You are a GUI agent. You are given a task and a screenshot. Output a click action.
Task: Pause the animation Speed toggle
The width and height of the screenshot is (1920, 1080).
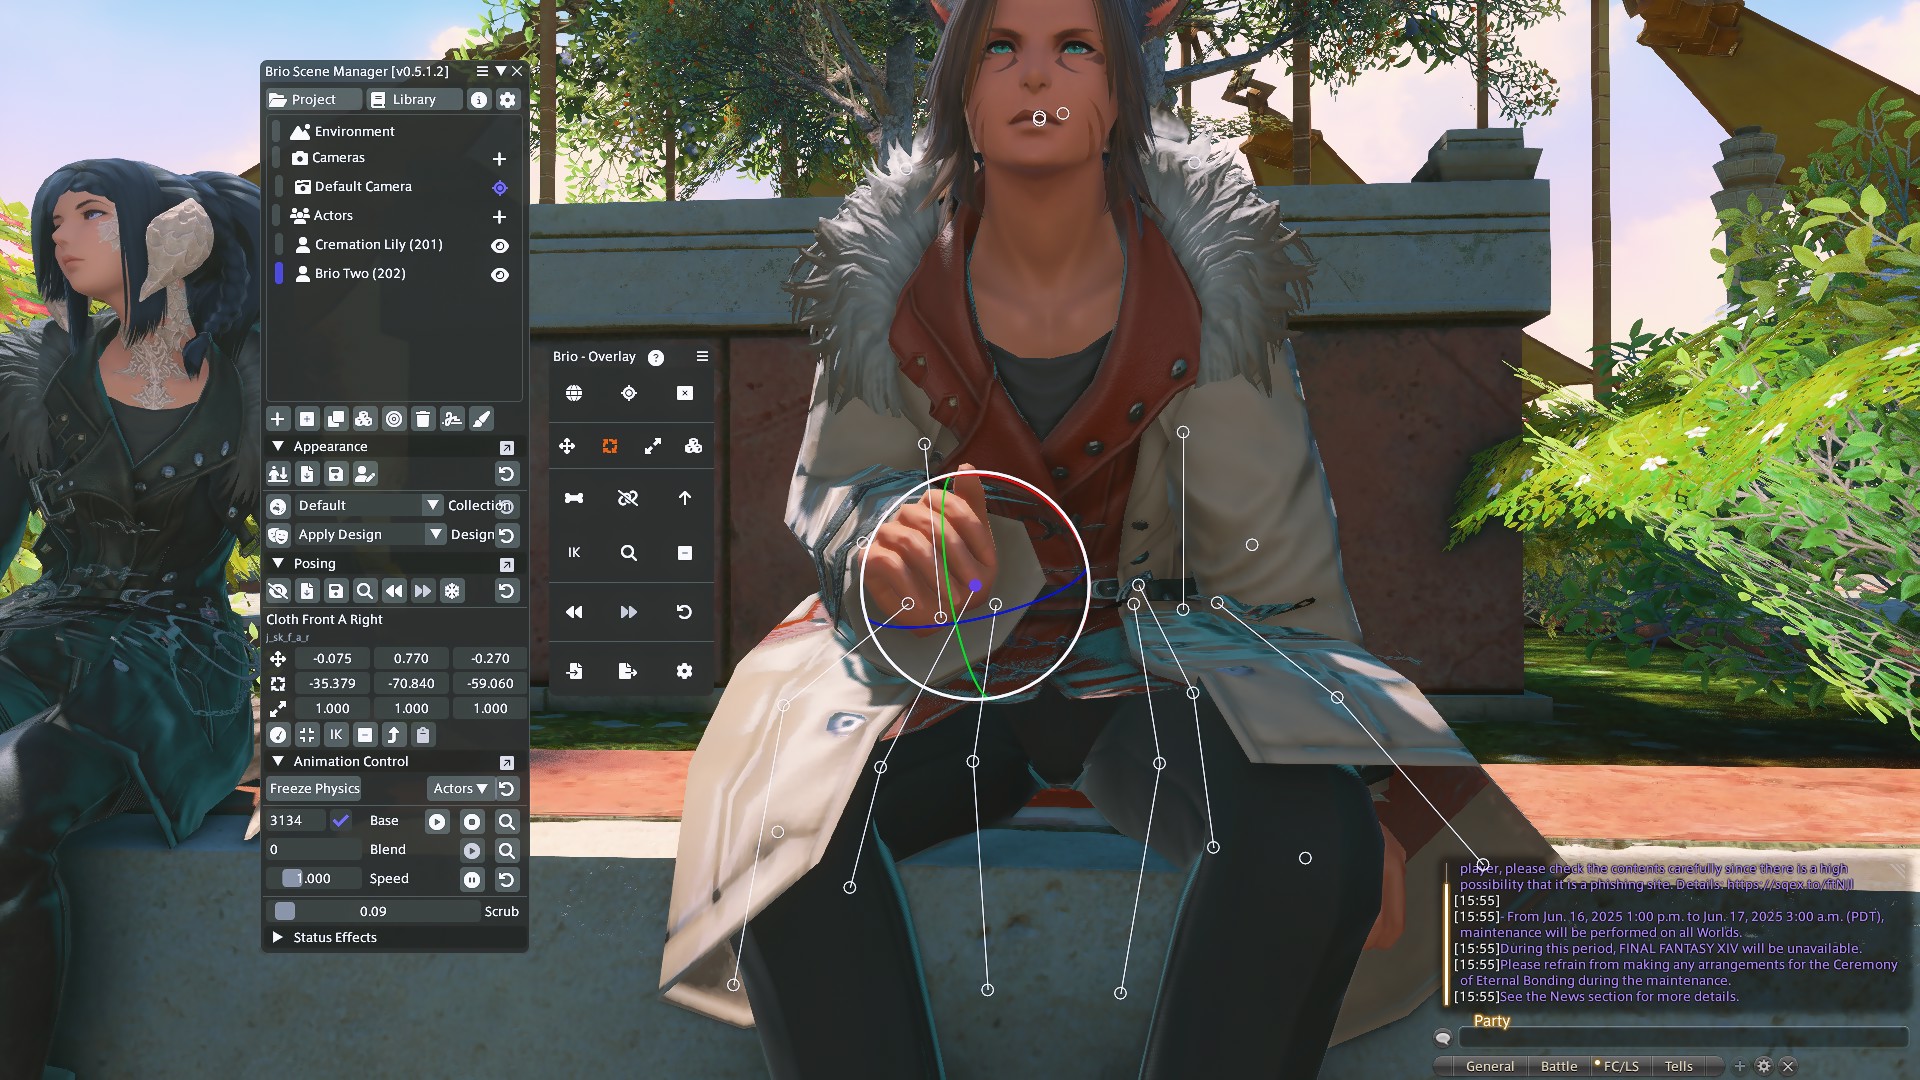(472, 879)
